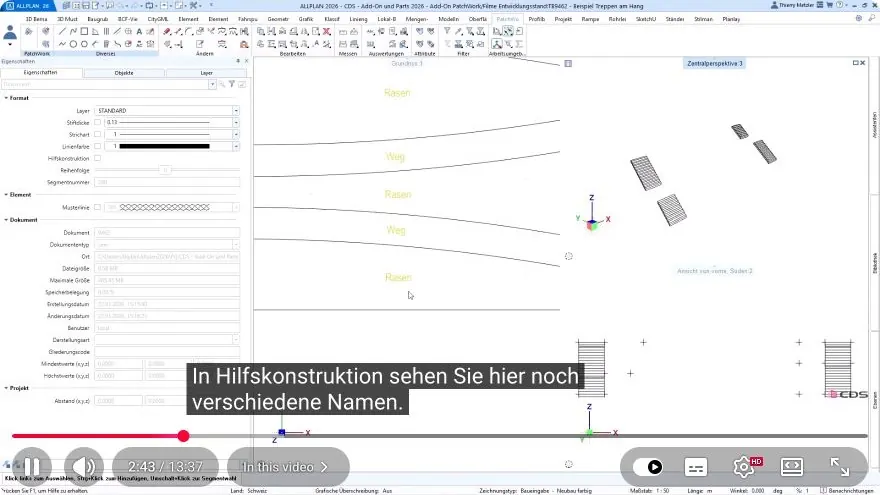The image size is (880, 495).
Task: Open the Stiftdicke 0.13 dropdown
Action: [236, 122]
